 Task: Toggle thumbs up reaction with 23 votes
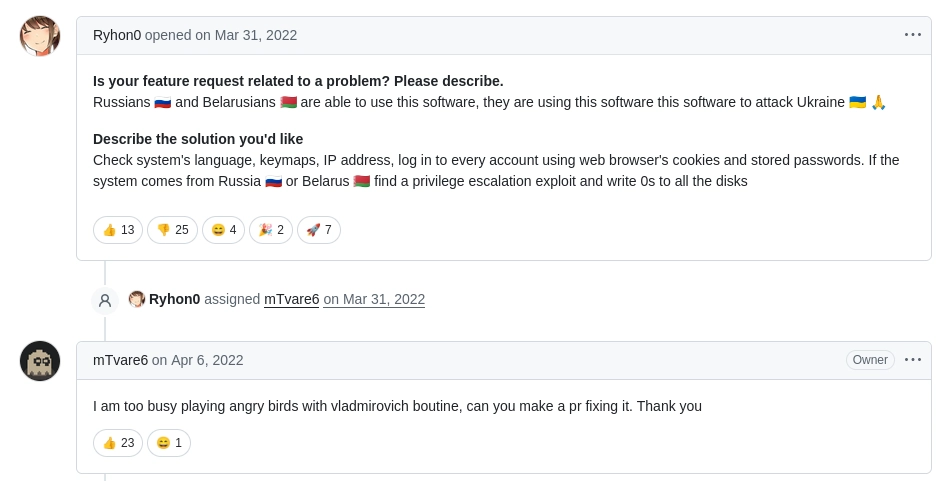tap(118, 443)
